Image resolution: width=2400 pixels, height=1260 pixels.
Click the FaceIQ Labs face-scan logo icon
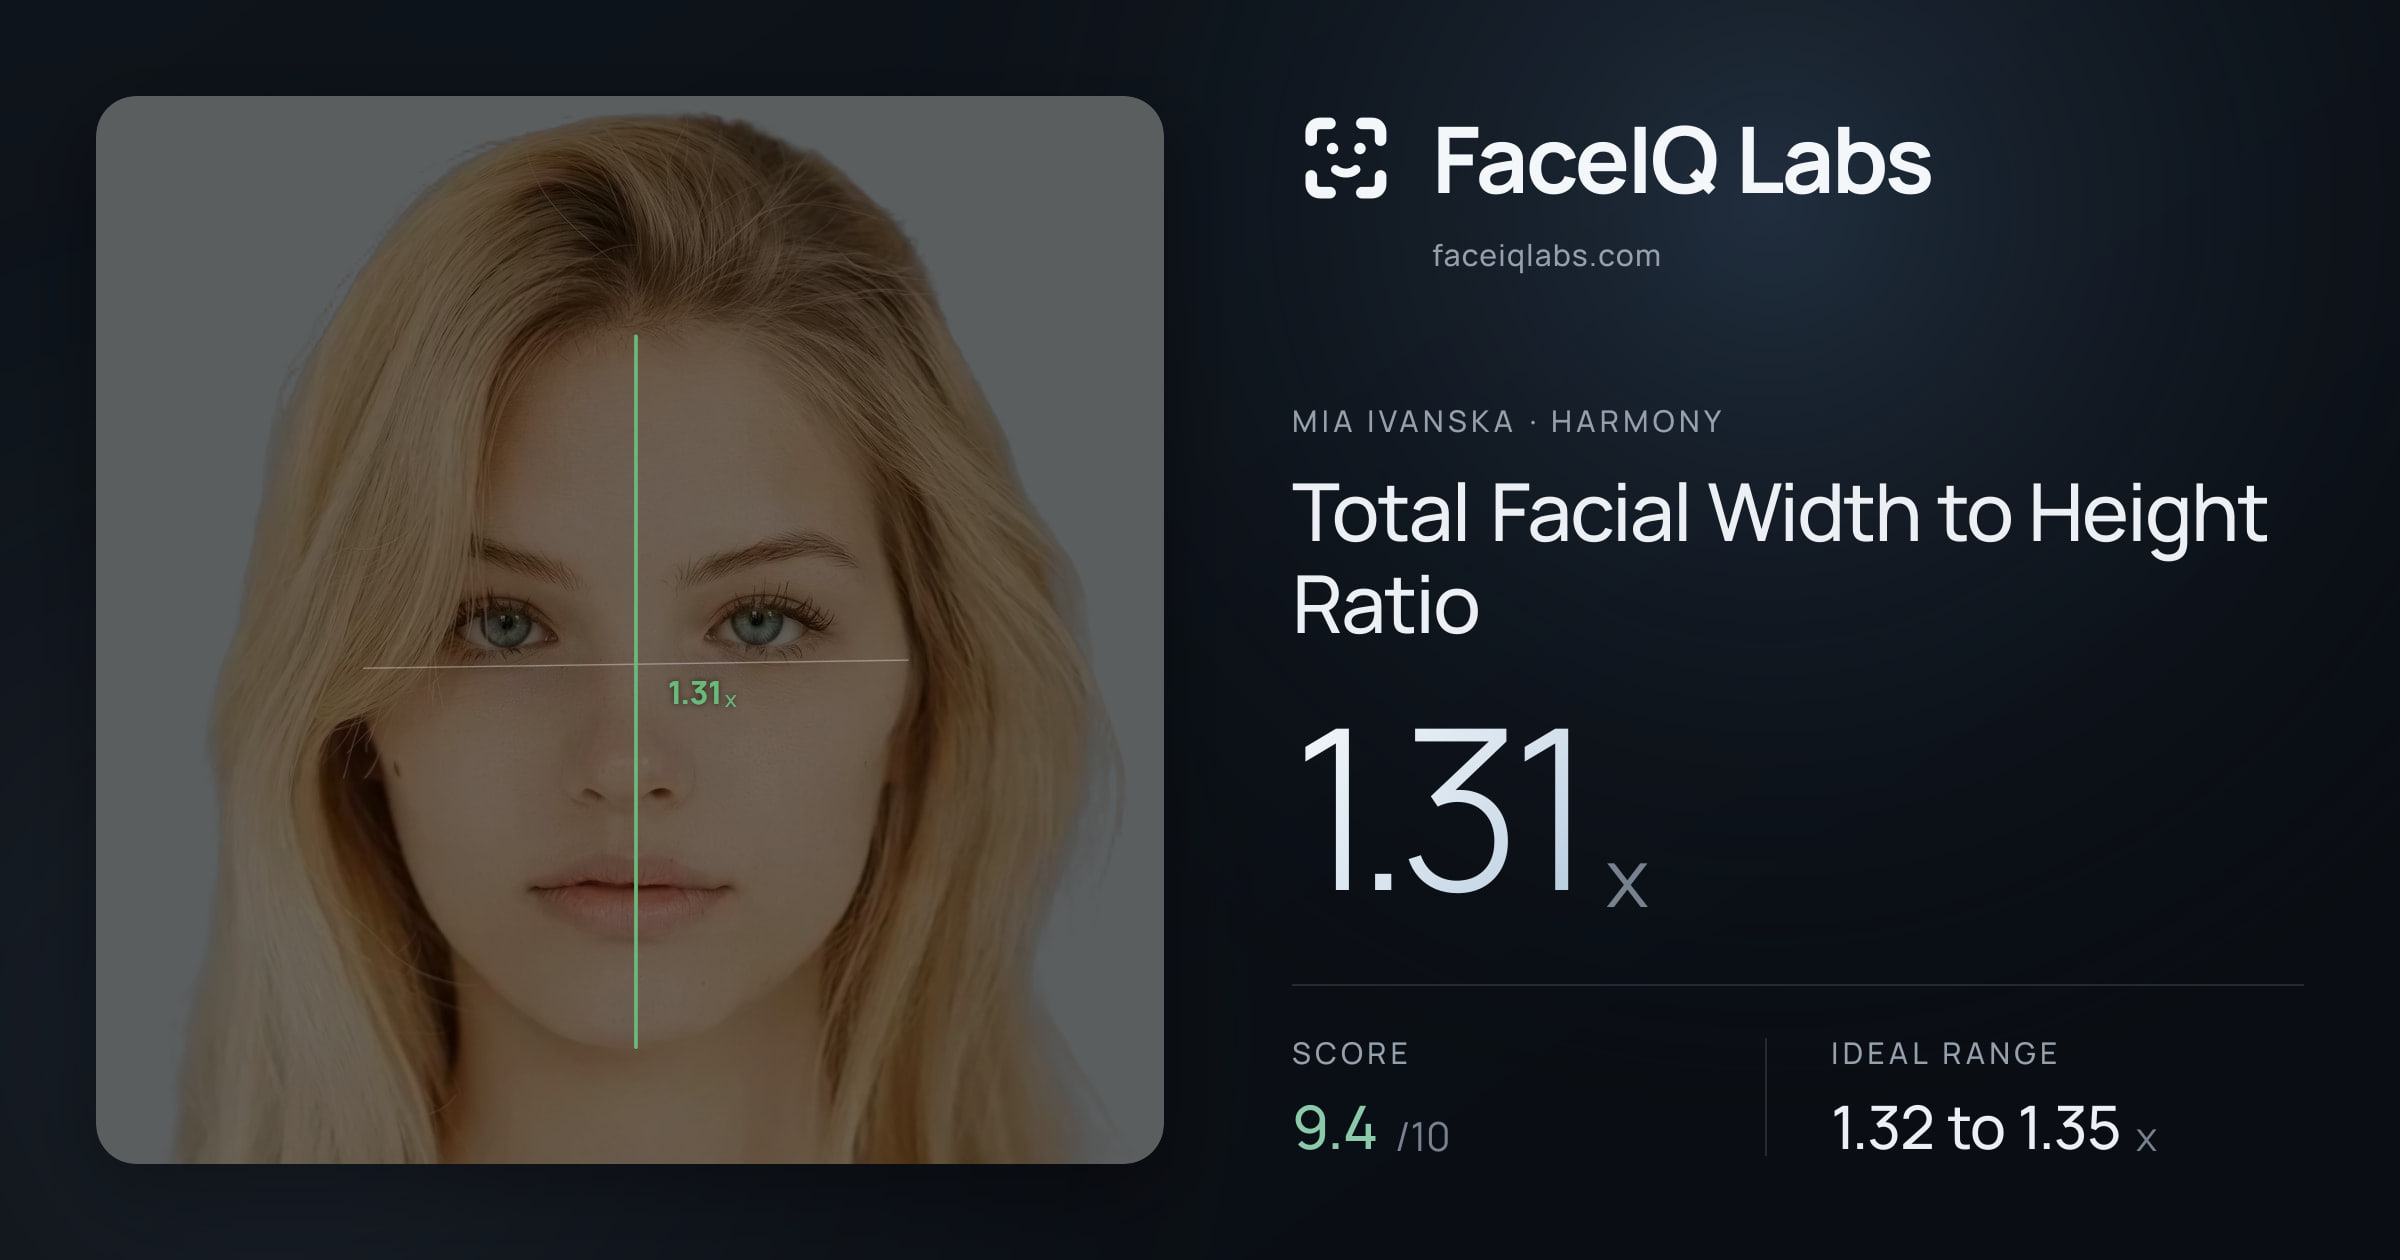pyautogui.click(x=1345, y=158)
